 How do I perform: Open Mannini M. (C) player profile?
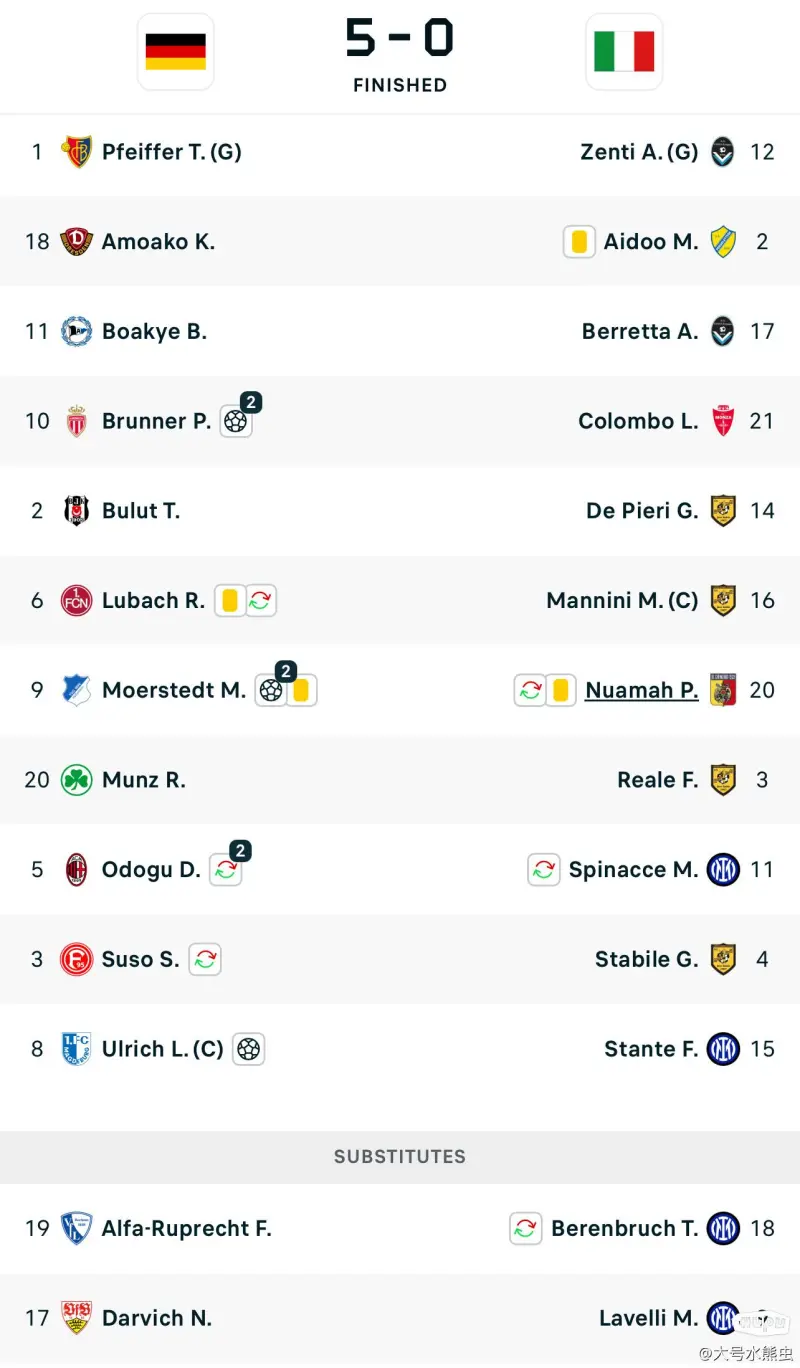(622, 600)
